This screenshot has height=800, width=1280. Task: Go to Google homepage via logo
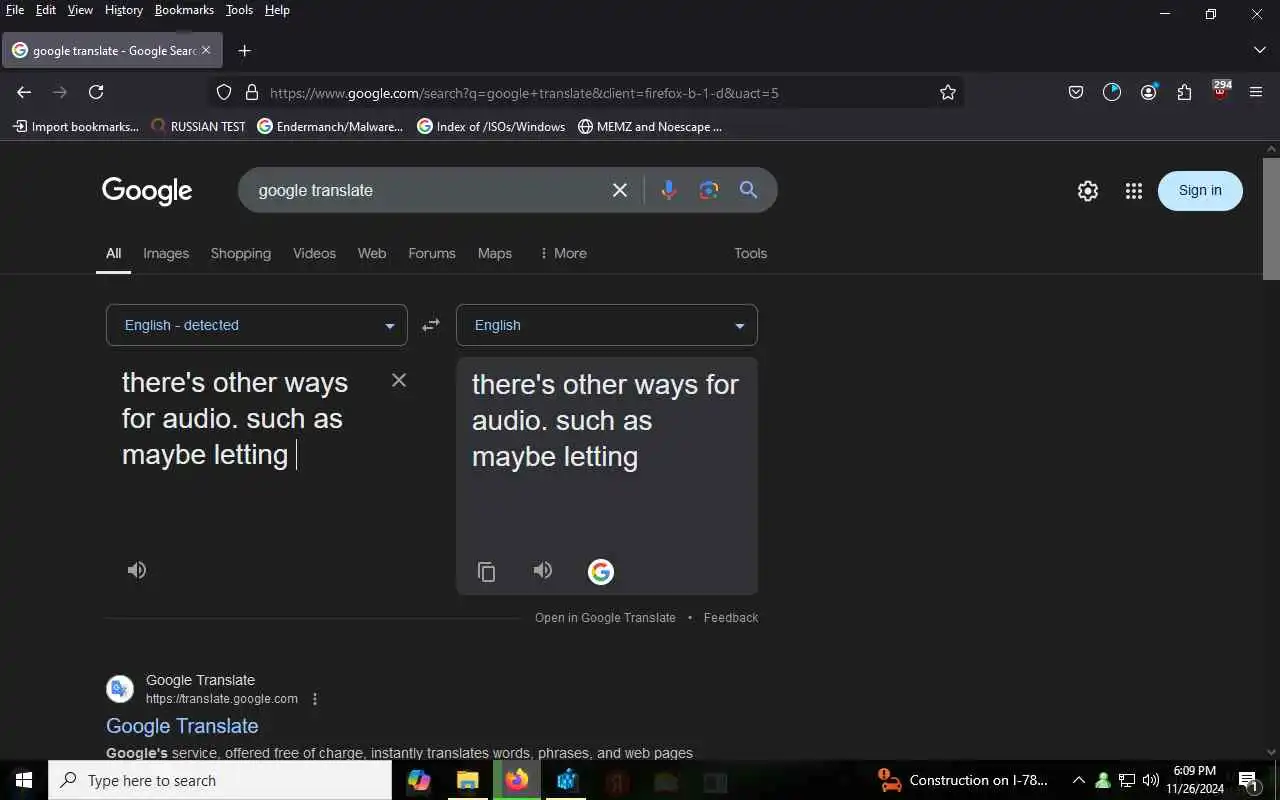(147, 191)
